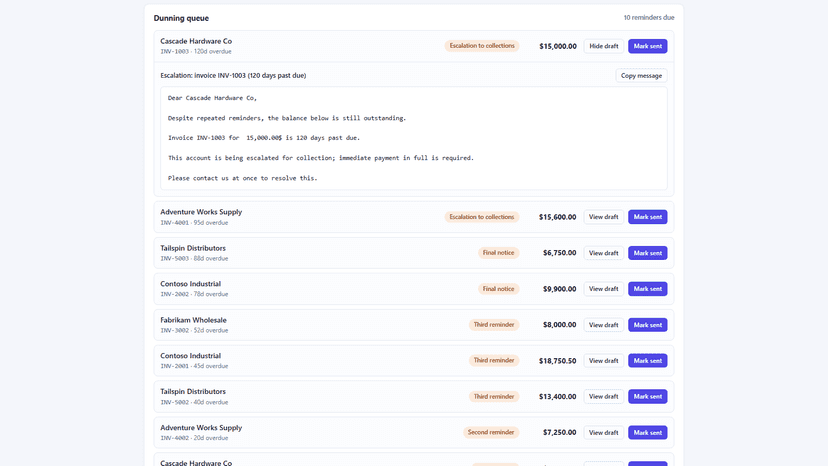
Task: Click Third reminder badge for INV-5002
Action: click(494, 397)
